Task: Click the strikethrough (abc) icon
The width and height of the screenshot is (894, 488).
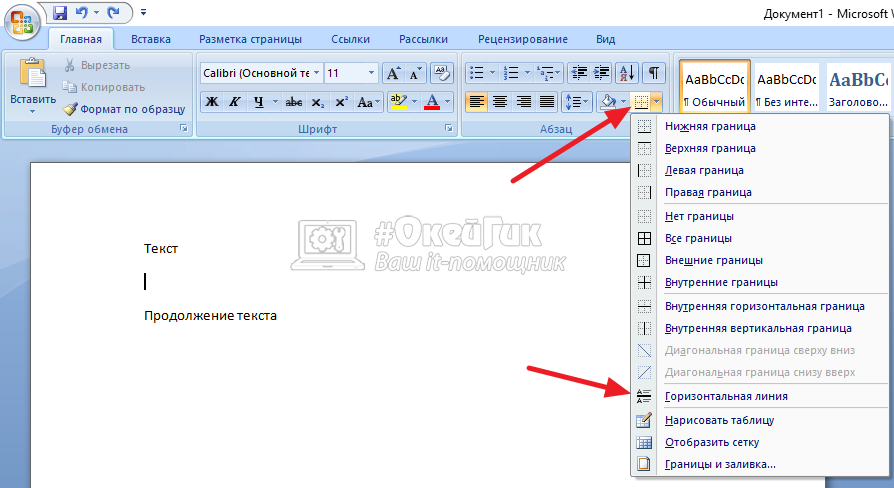Action: 294,102
